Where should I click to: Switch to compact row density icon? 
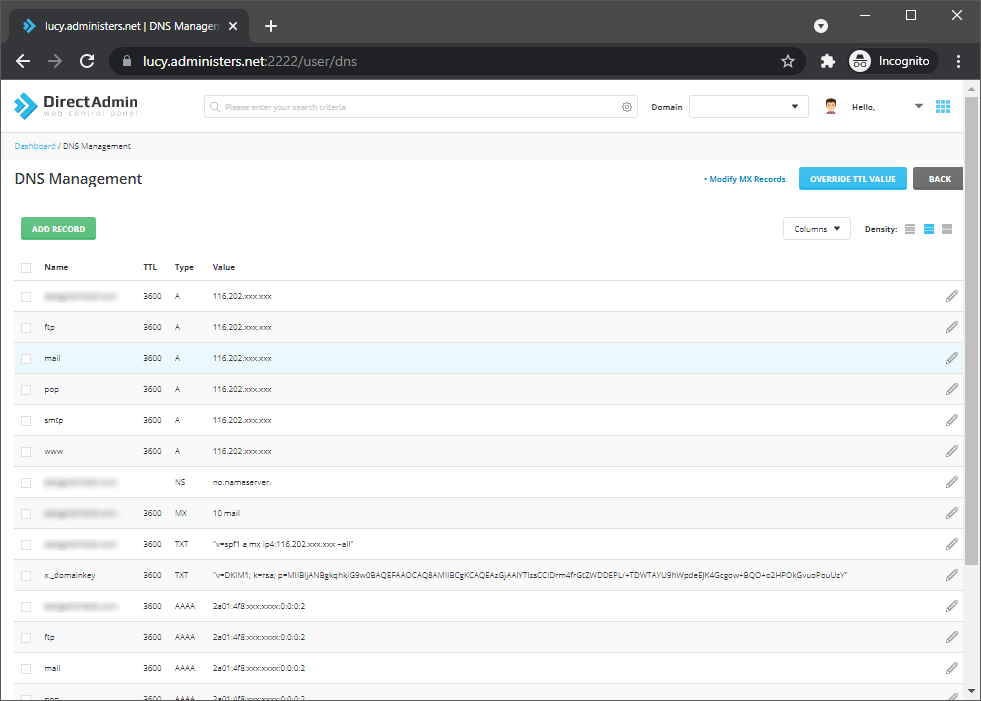[x=910, y=229]
